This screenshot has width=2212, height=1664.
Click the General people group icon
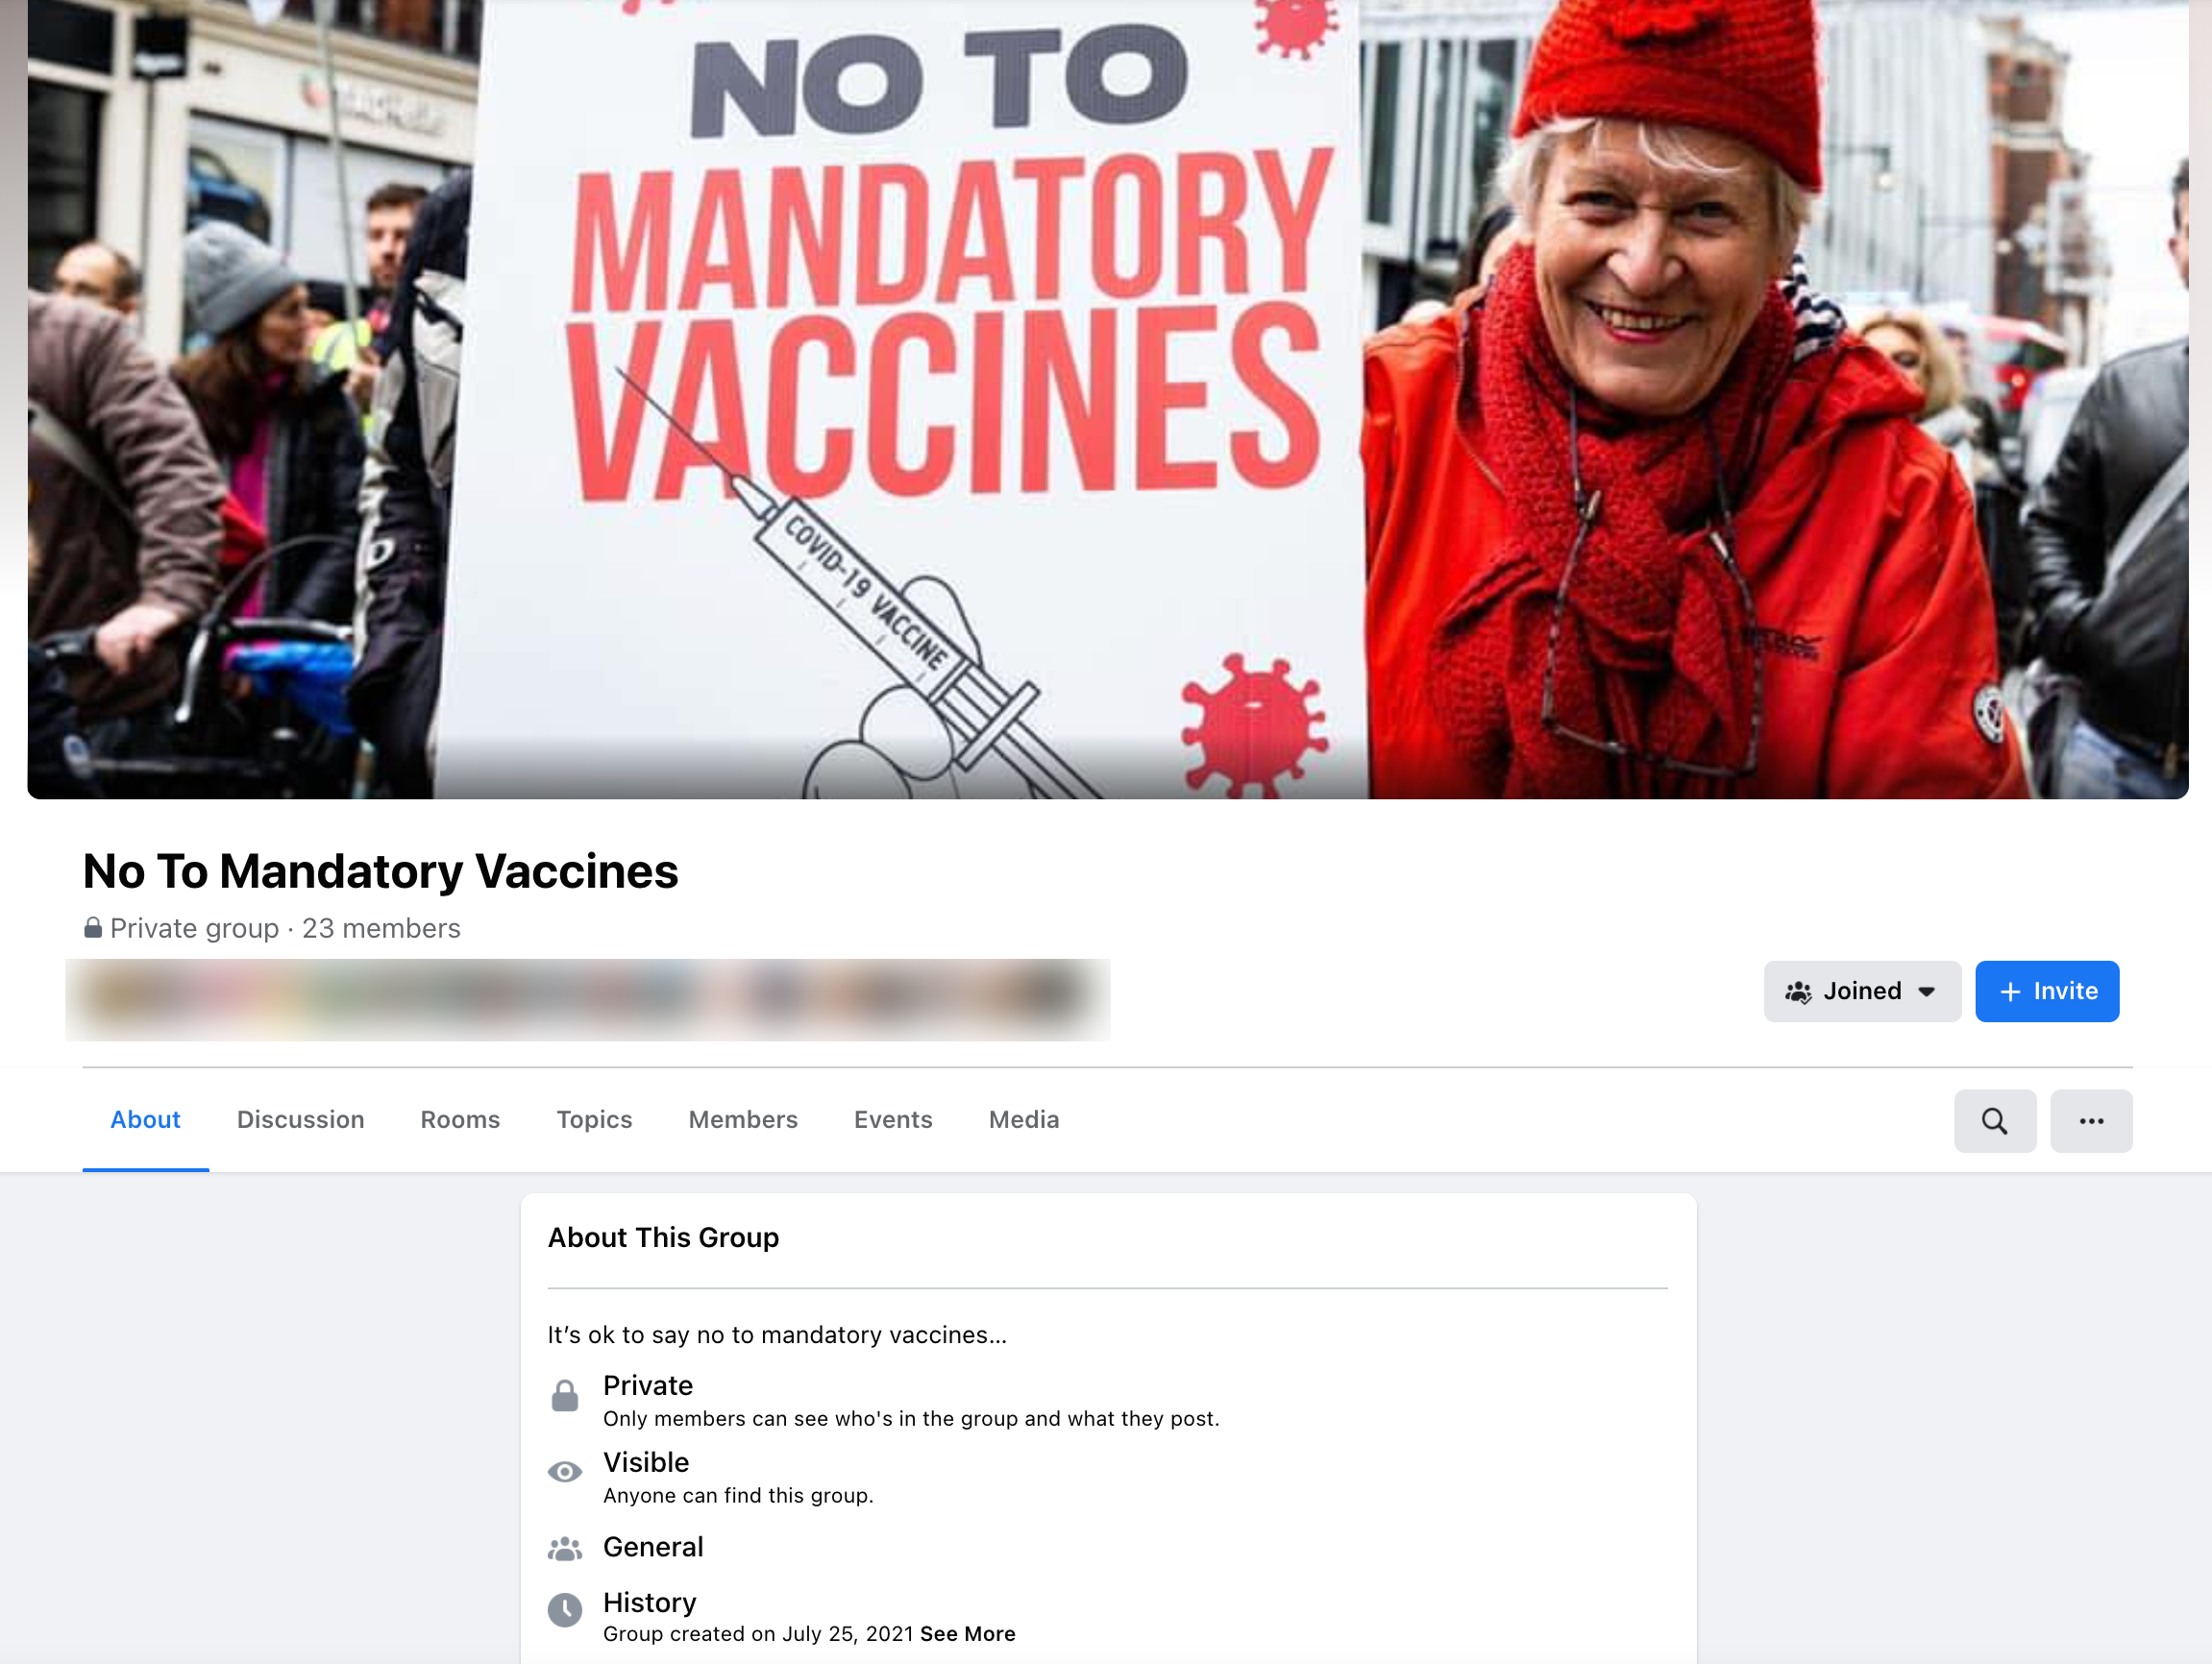(565, 1549)
